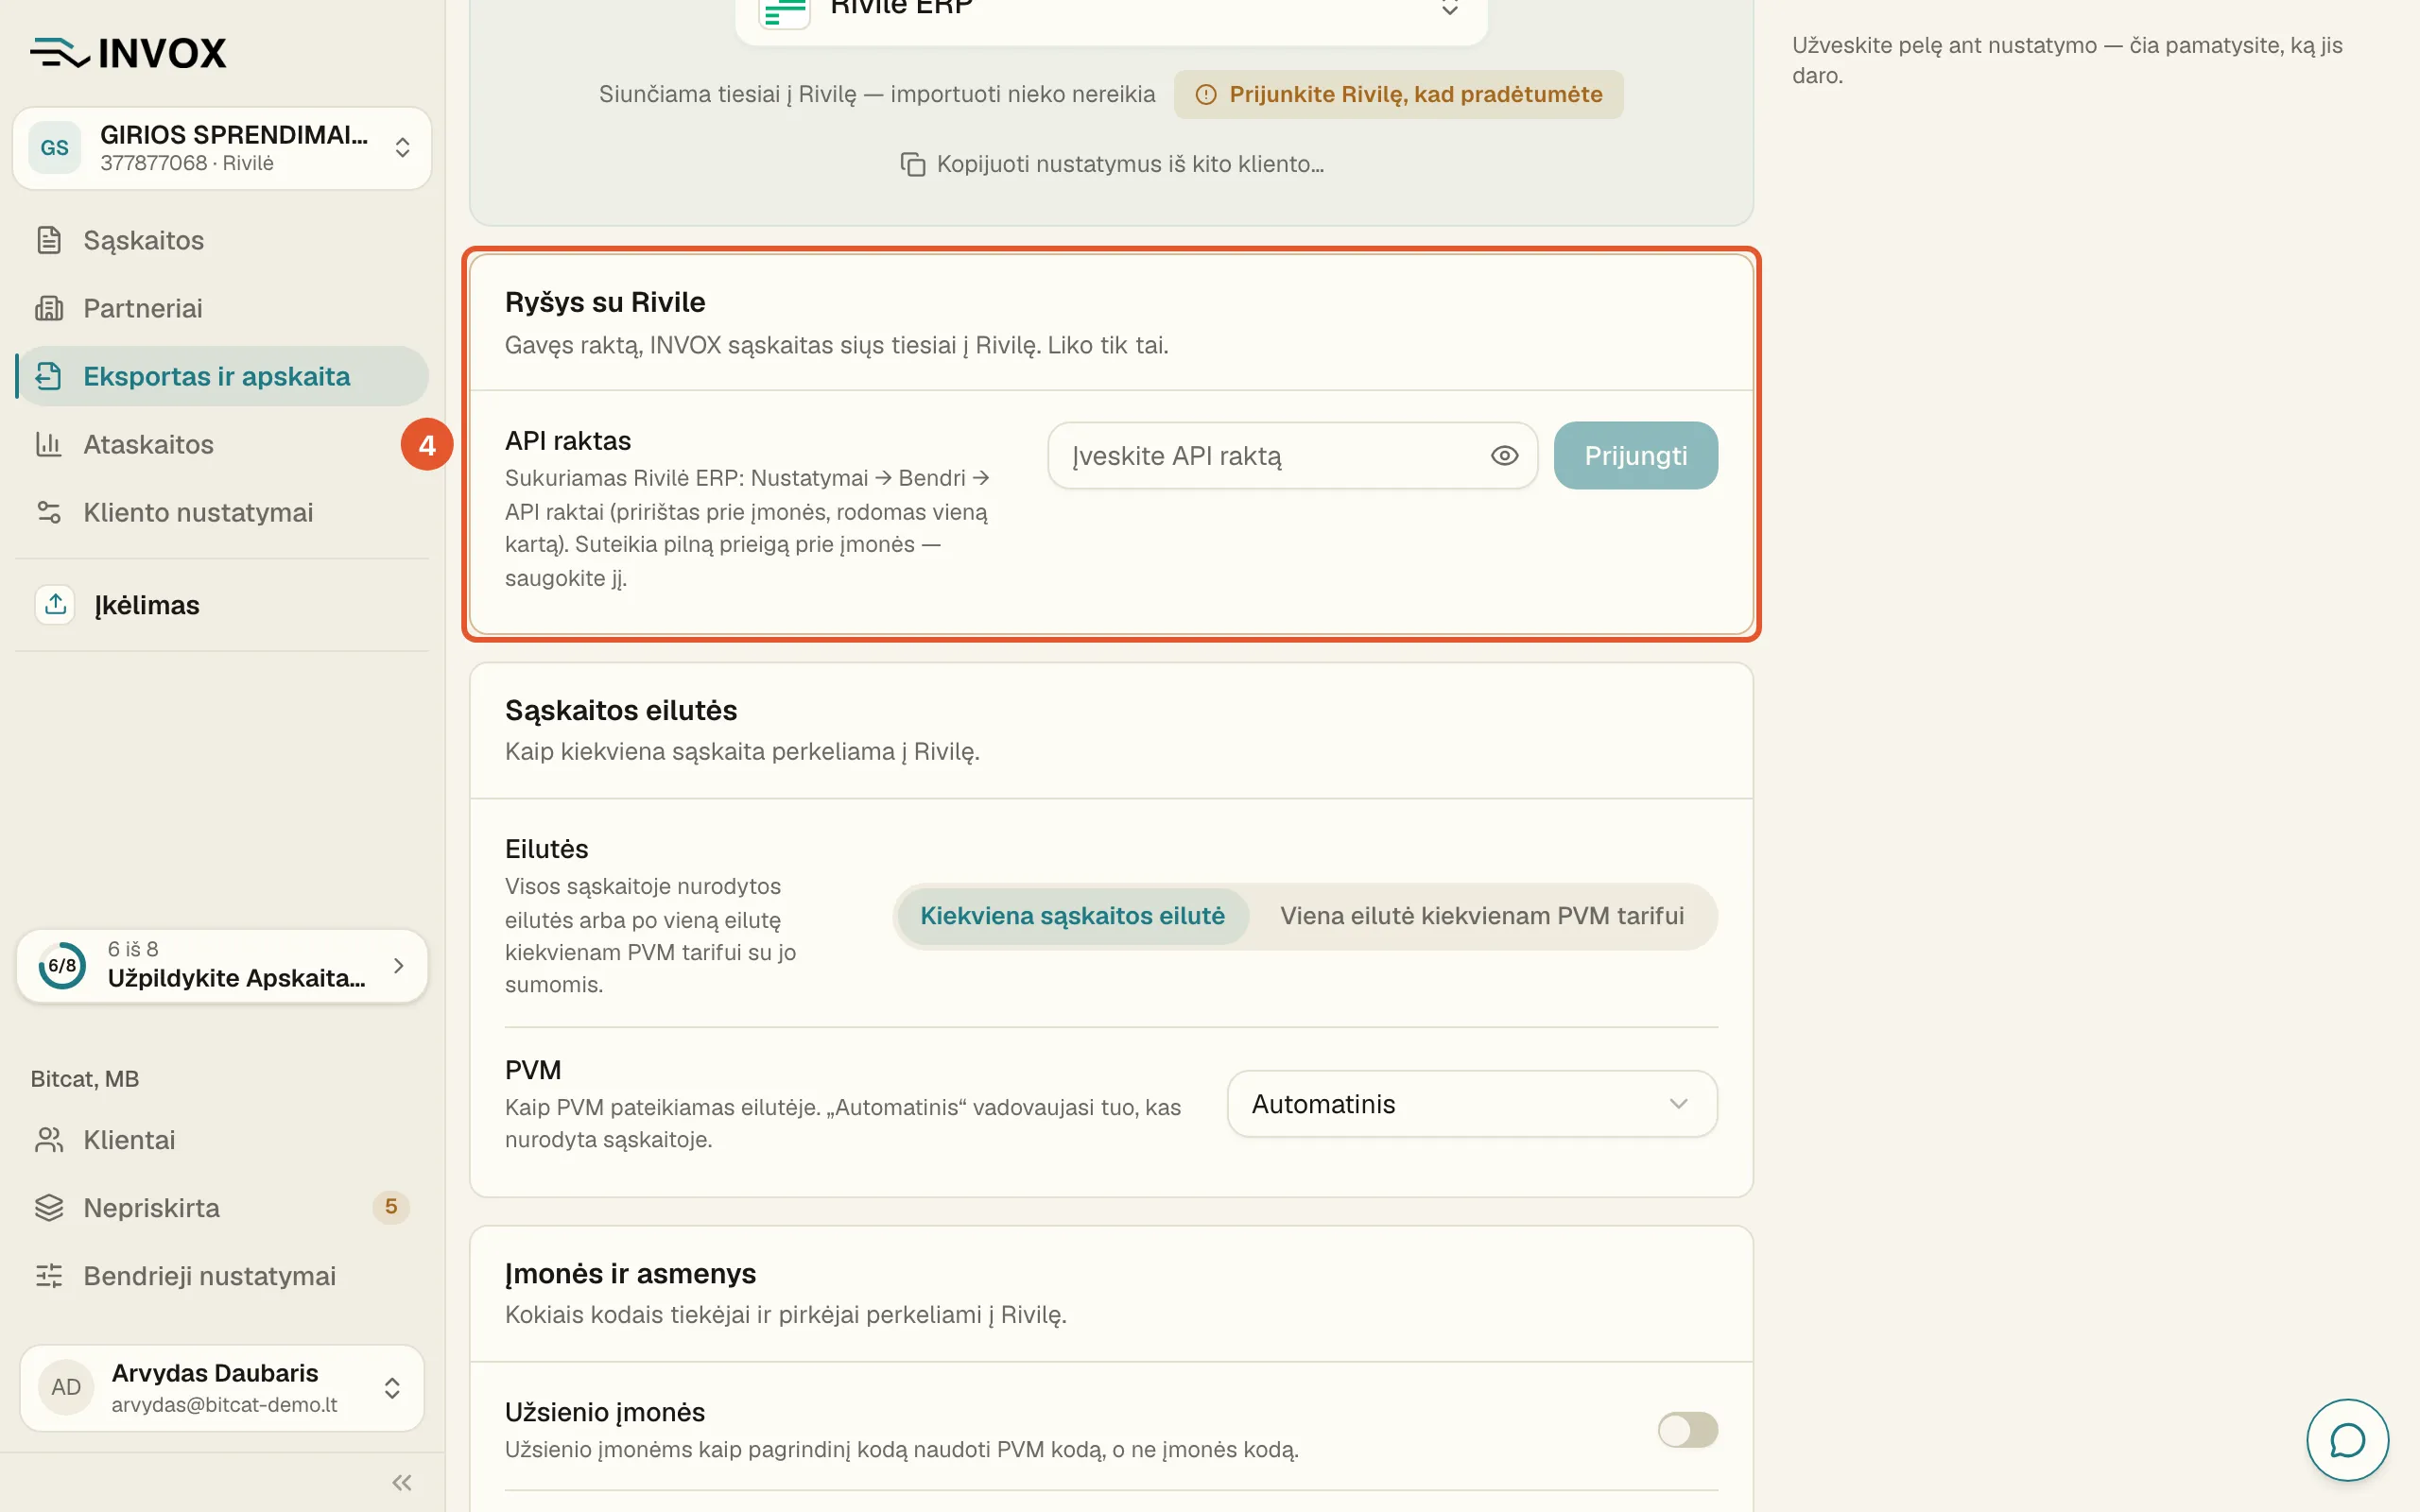Enable the Užsienio įmonės switch

[x=1687, y=1429]
